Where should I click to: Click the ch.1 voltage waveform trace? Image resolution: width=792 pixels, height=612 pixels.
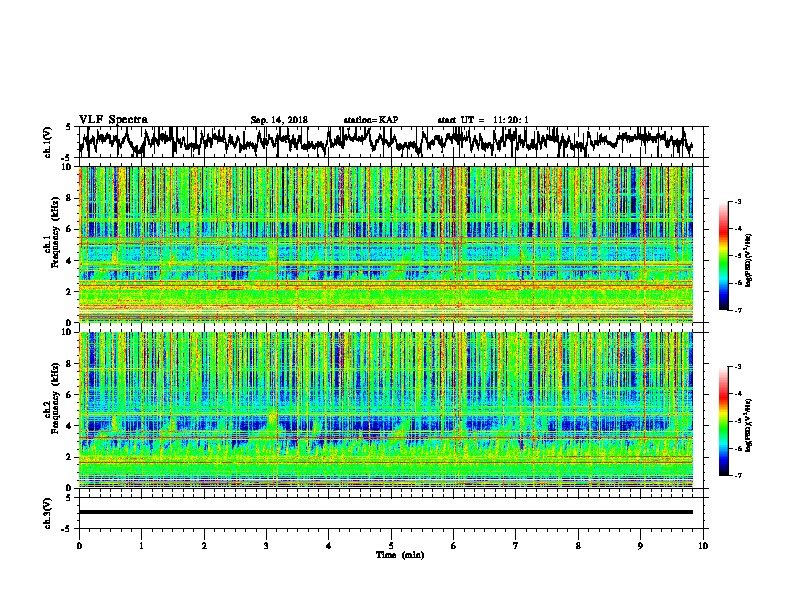click(x=385, y=141)
